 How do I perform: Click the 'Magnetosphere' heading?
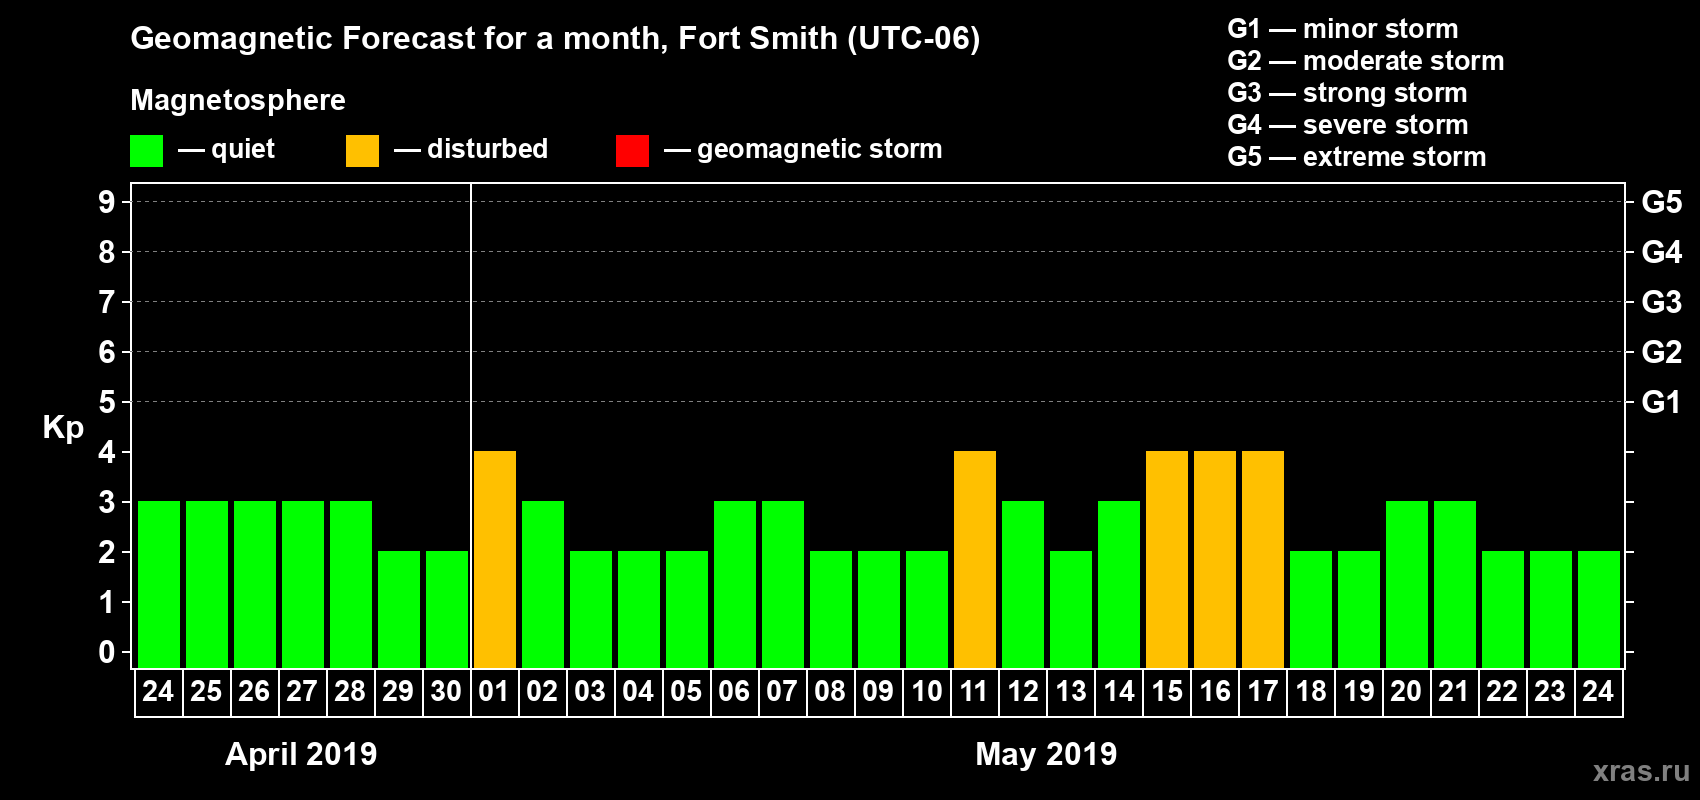pyautogui.click(x=238, y=100)
